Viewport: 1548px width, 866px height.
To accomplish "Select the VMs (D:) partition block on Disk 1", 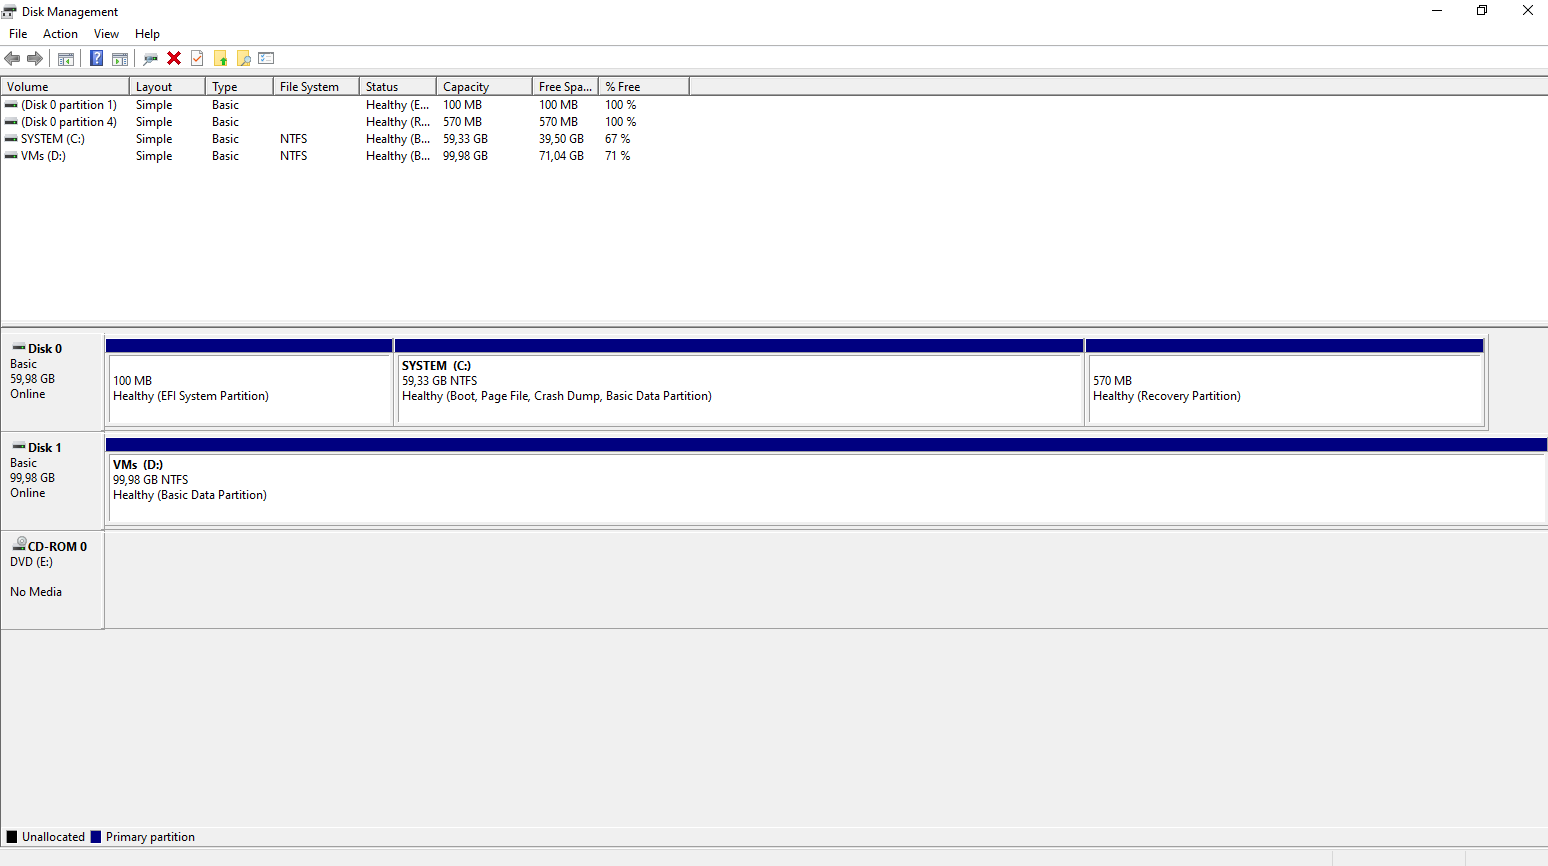I will tap(826, 481).
